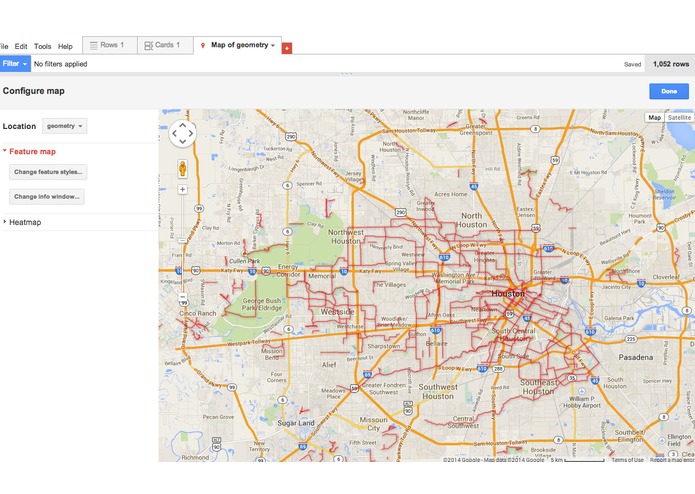Click the Saved status text
The image size is (695, 494).
[633, 64]
